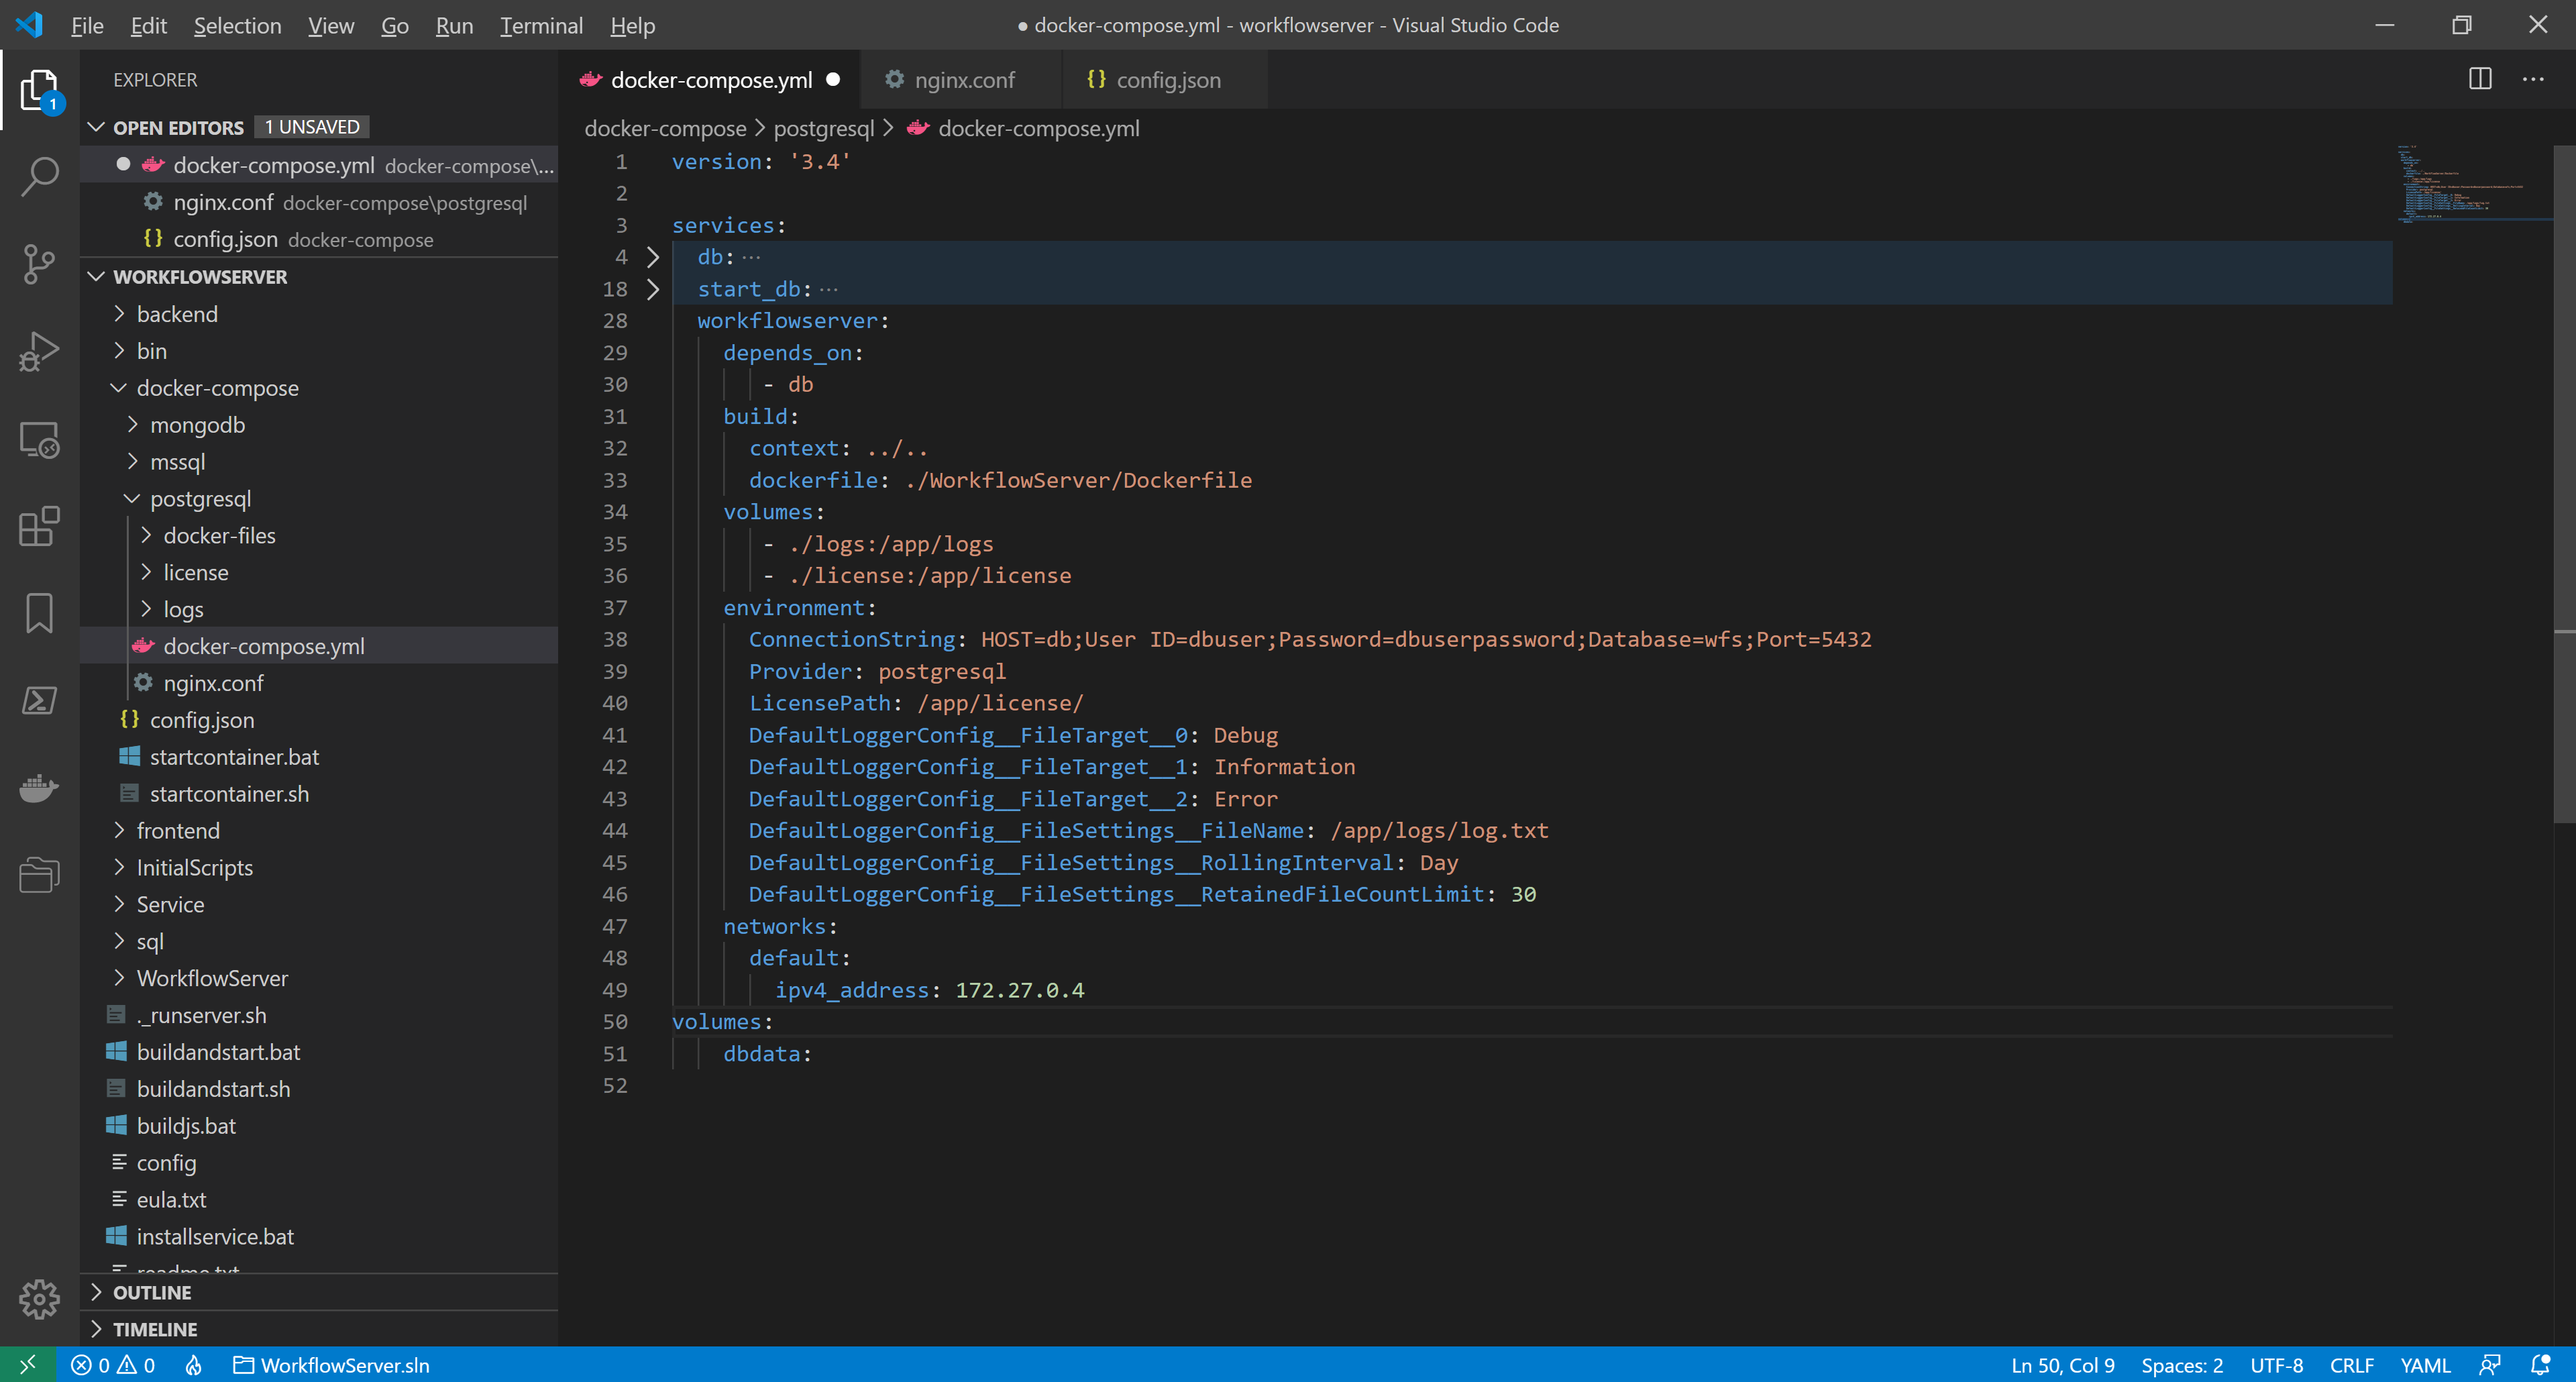Screen dimensions: 2576x1382
Task: Open buildandstart.bat in explorer
Action: coord(218,1052)
